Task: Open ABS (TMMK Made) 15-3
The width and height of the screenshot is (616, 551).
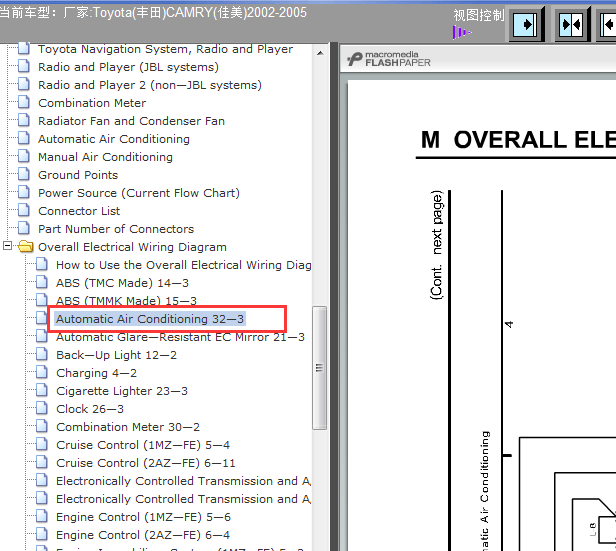Action: tap(126, 301)
